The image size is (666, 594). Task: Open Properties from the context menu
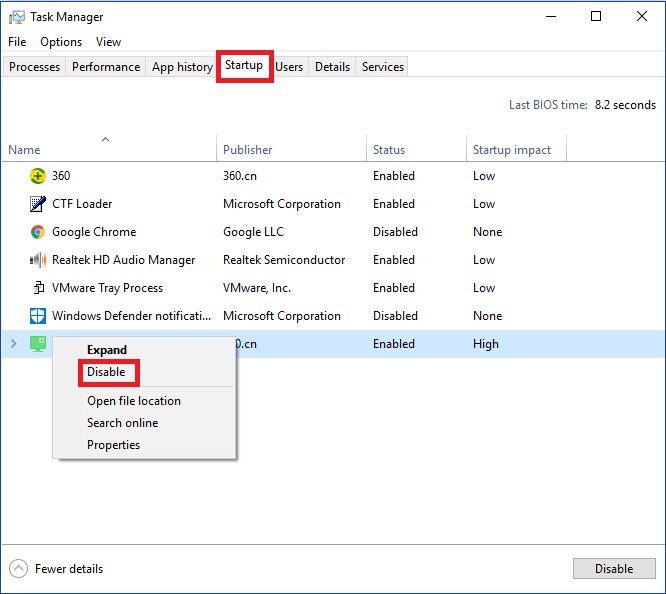(x=113, y=445)
